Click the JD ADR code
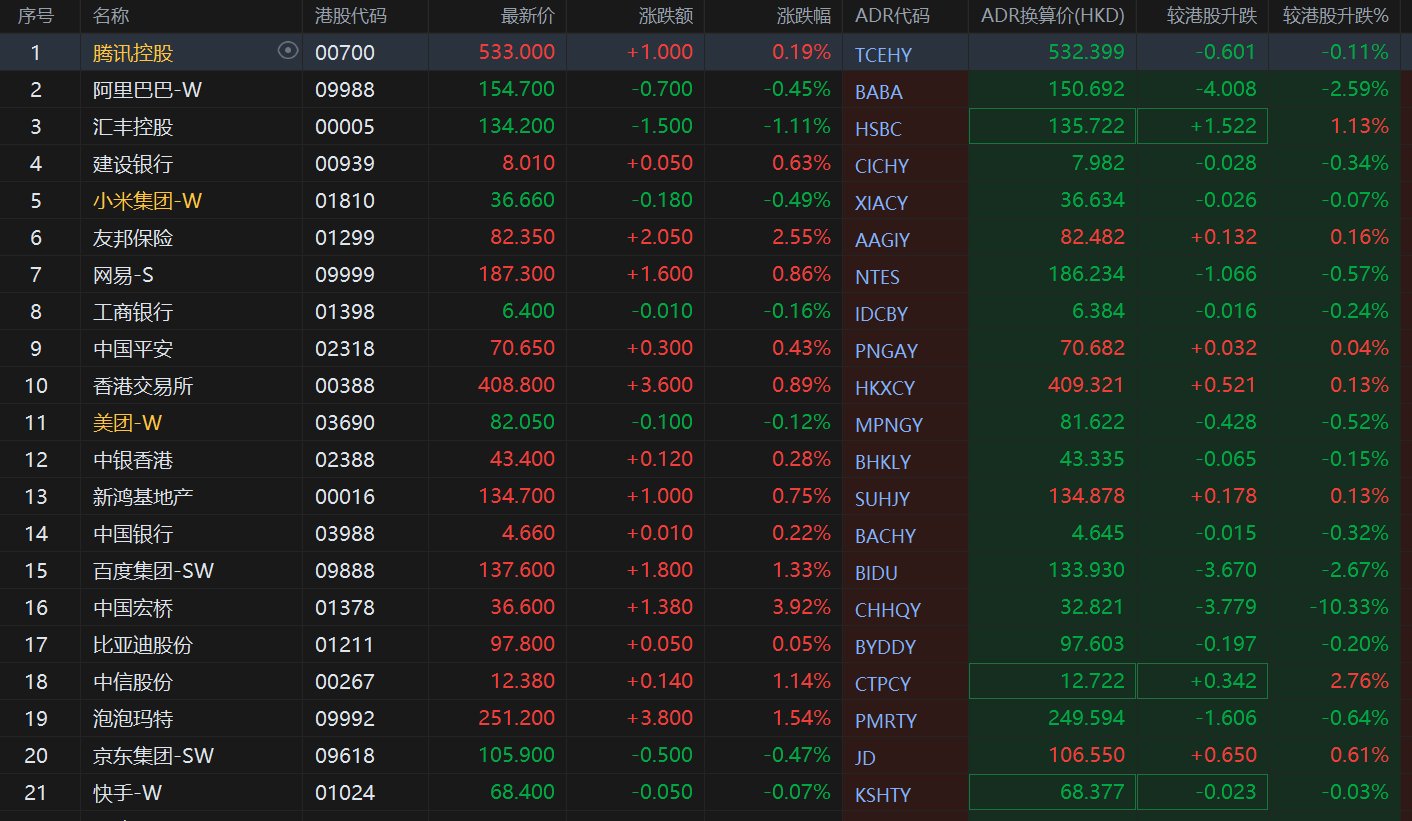This screenshot has width=1412, height=821. tap(865, 758)
